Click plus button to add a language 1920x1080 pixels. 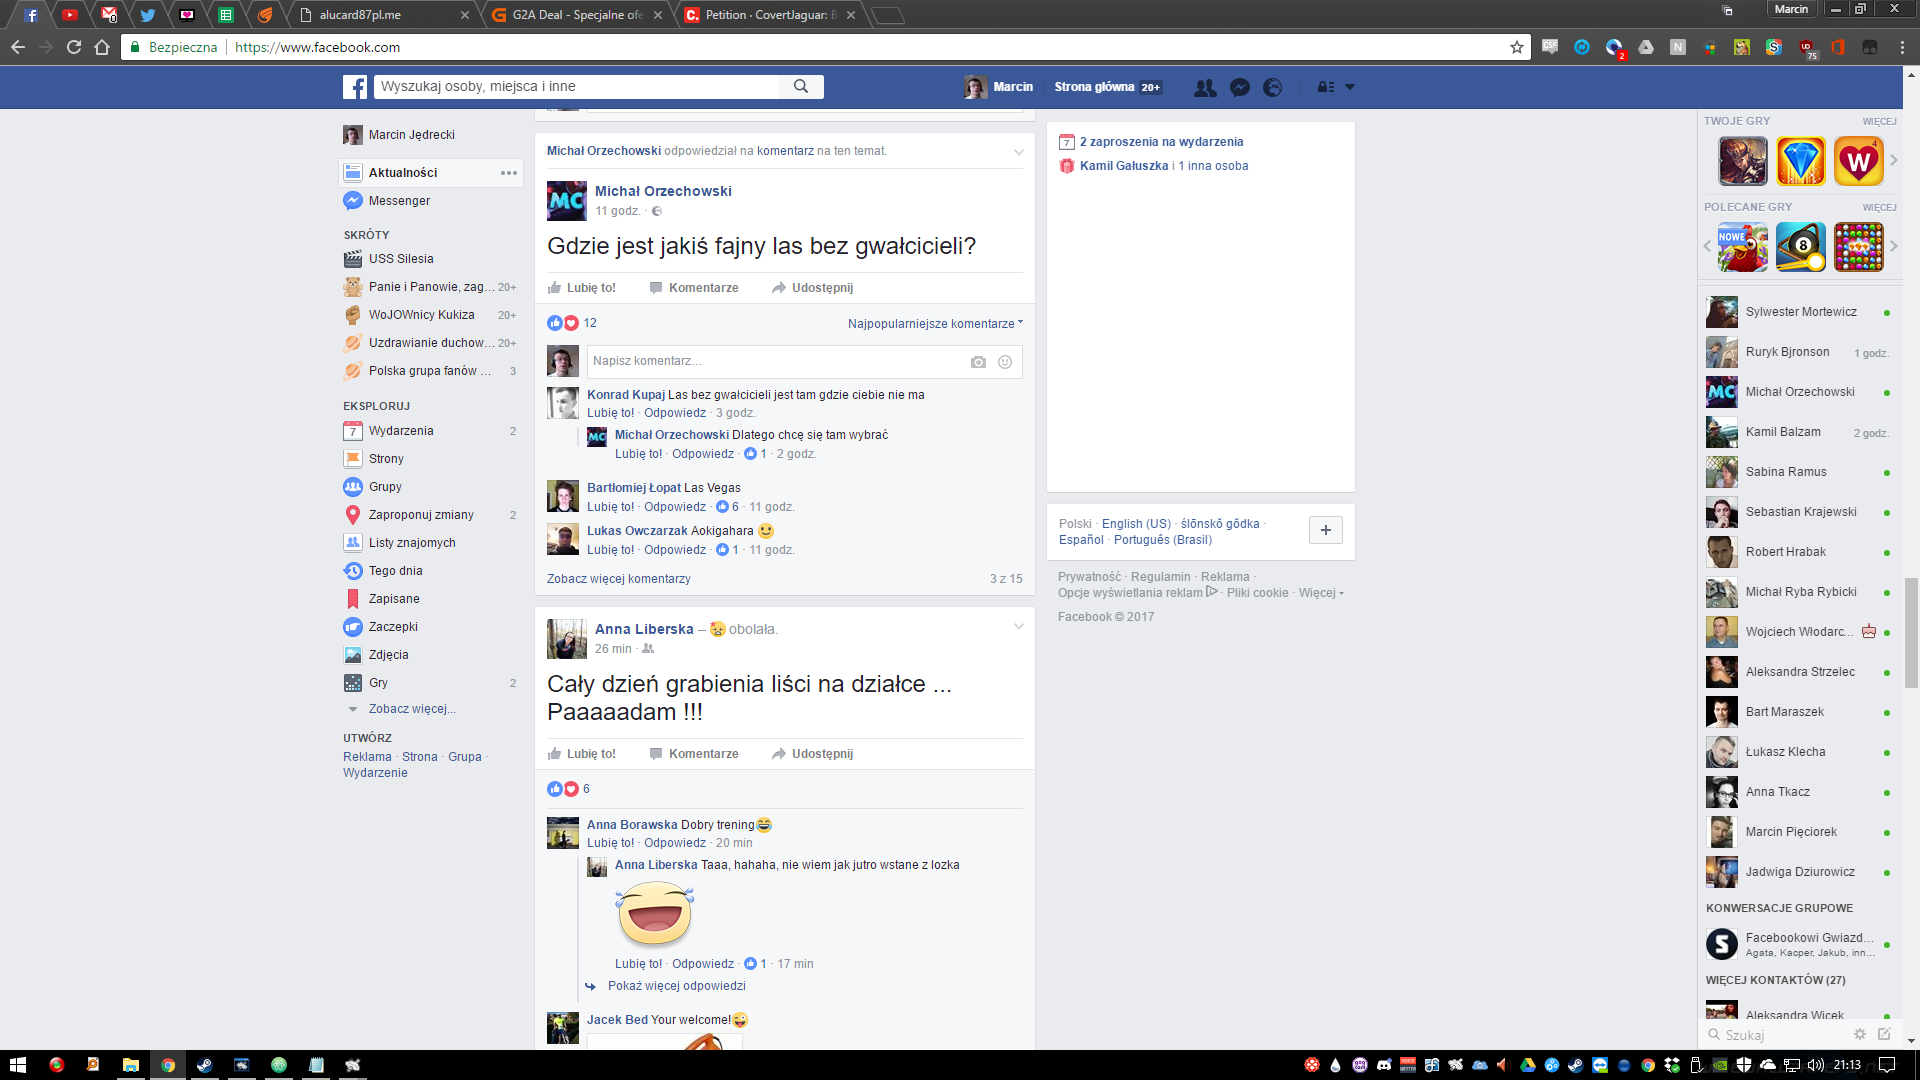click(x=1325, y=530)
